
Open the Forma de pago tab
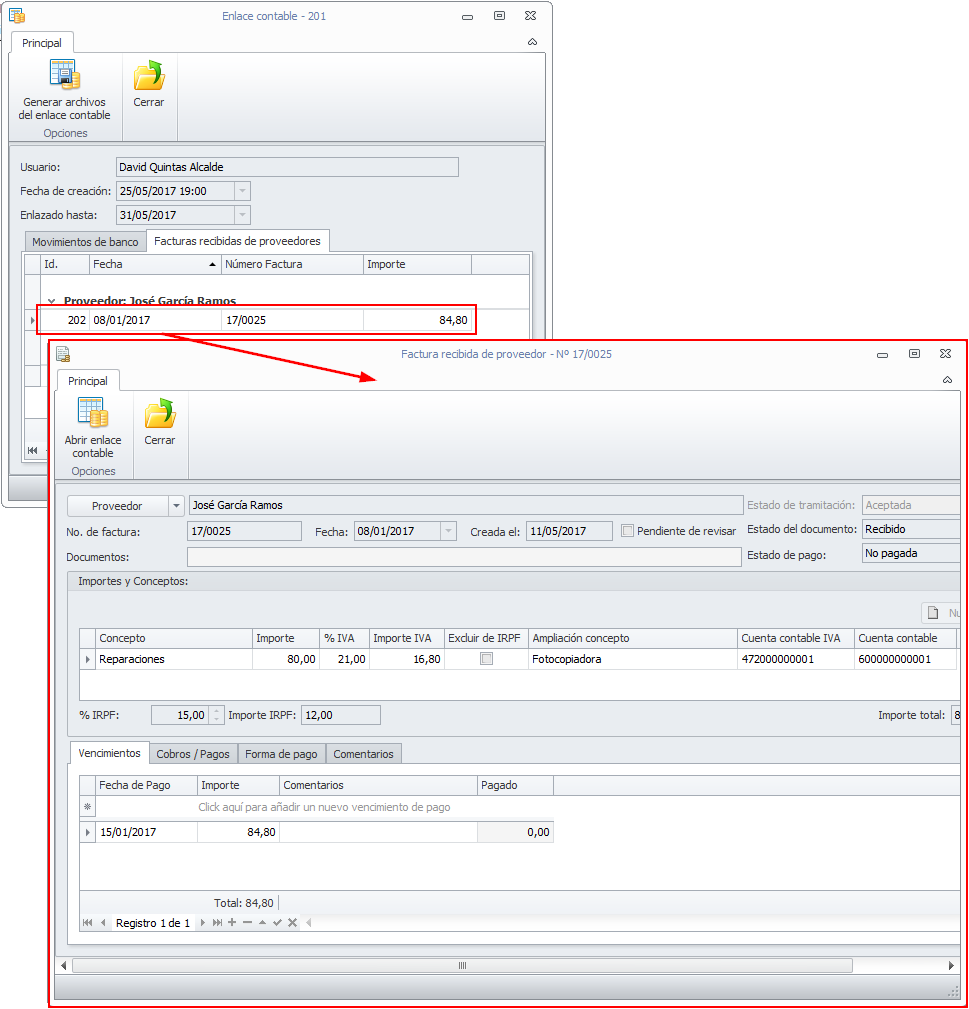click(281, 754)
